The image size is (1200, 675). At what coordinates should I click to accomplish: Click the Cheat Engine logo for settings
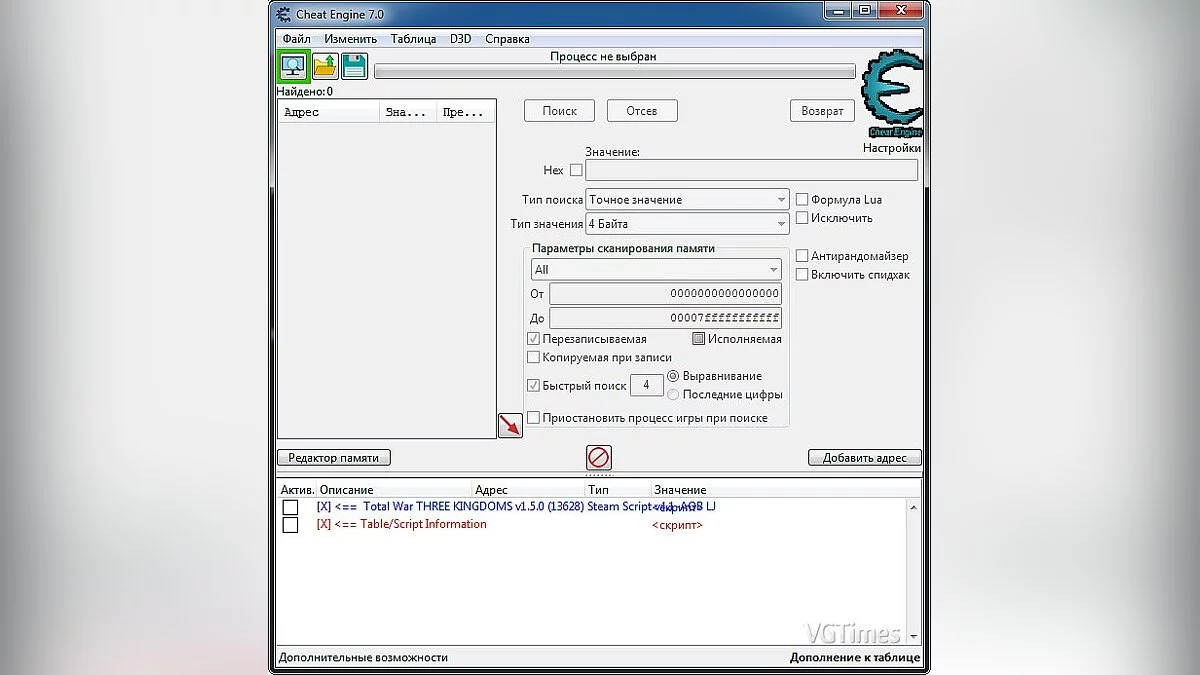[891, 96]
